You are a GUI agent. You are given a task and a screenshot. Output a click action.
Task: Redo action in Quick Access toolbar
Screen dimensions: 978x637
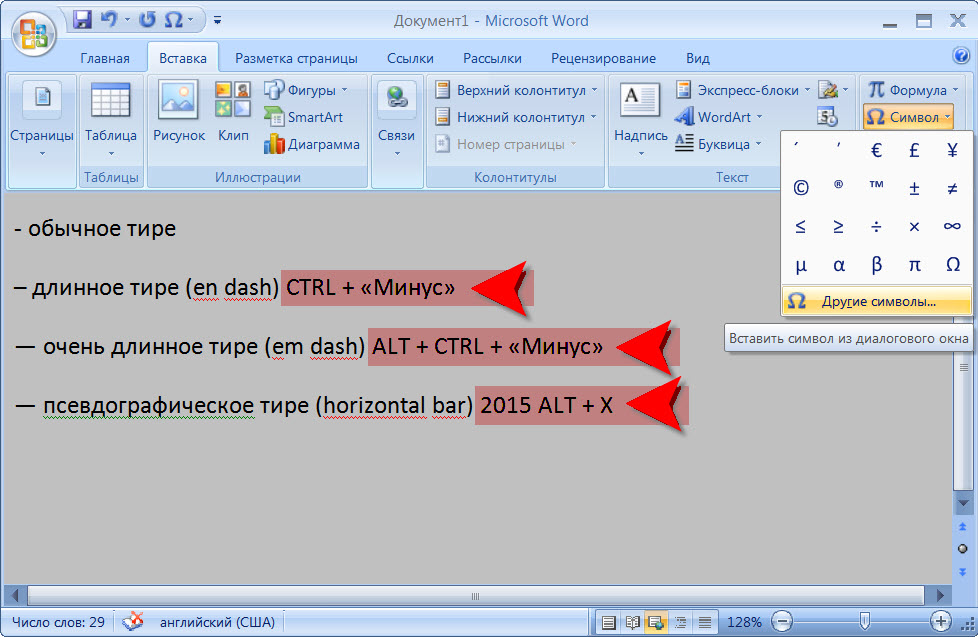147,19
